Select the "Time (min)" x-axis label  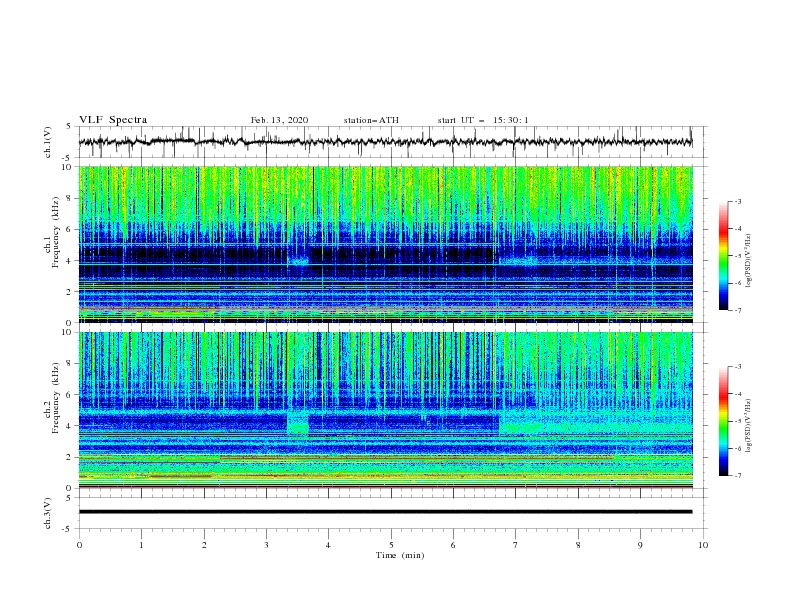(x=400, y=555)
